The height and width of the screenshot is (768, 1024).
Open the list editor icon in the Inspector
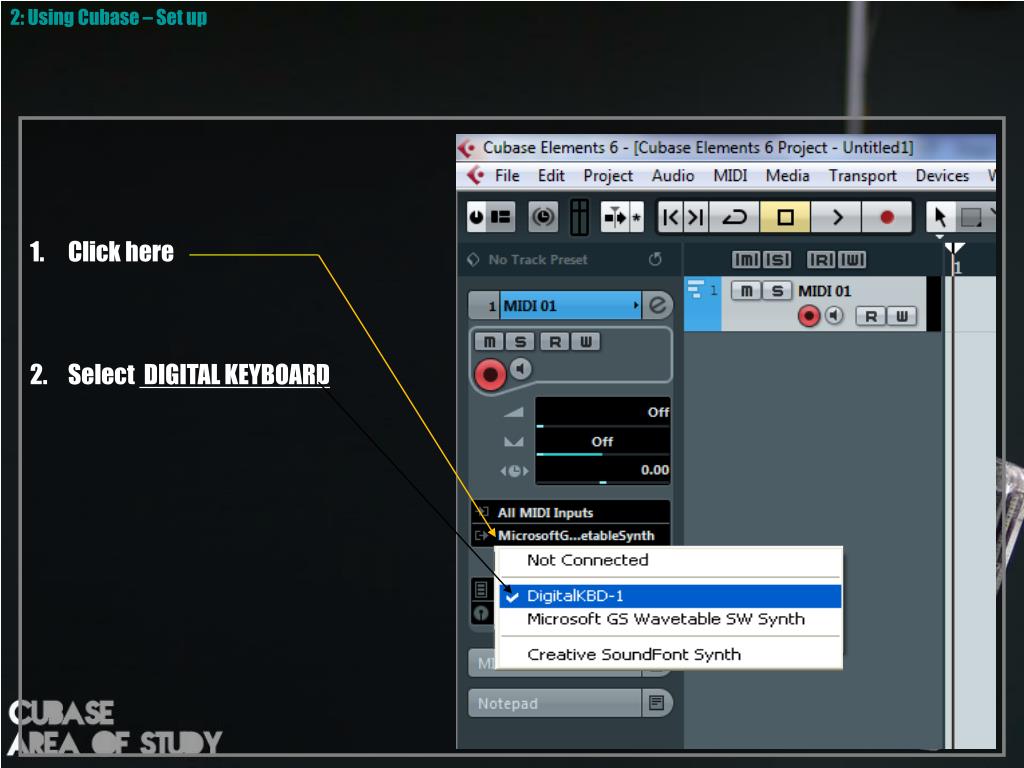[481, 590]
